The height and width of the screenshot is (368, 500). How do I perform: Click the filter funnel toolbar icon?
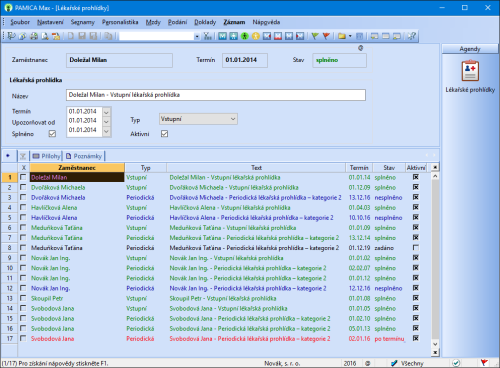[207, 36]
